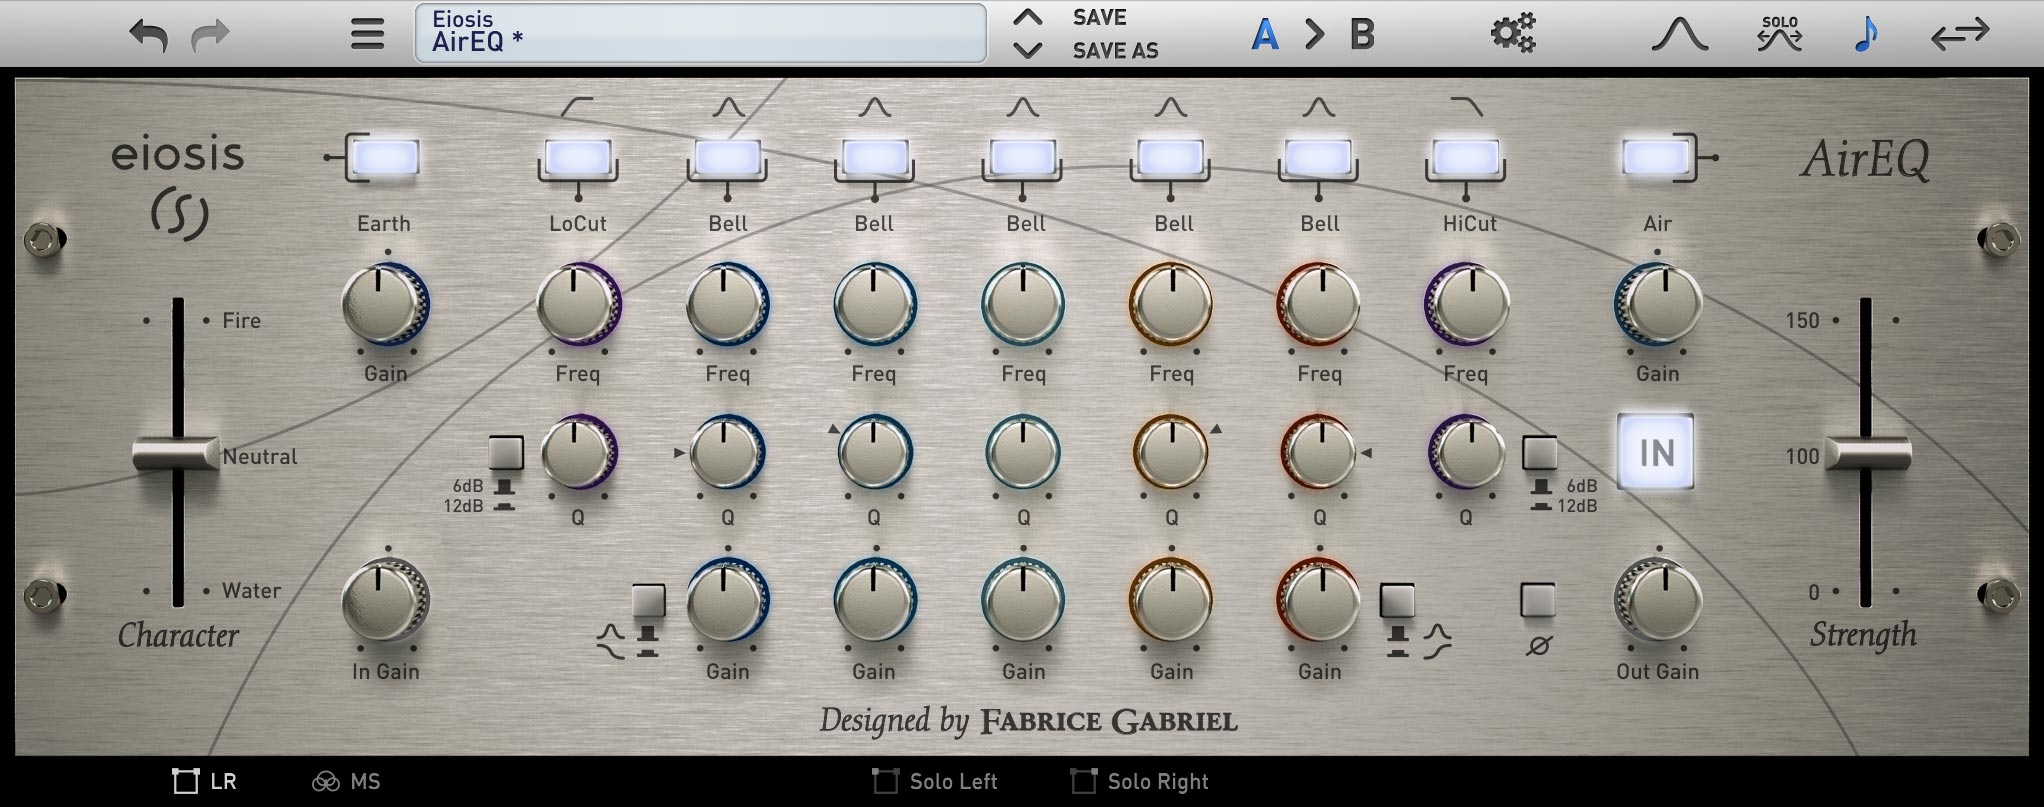Viewport: 2044px width, 807px height.
Task: Click the Out Gain knob
Action: (x=1657, y=600)
